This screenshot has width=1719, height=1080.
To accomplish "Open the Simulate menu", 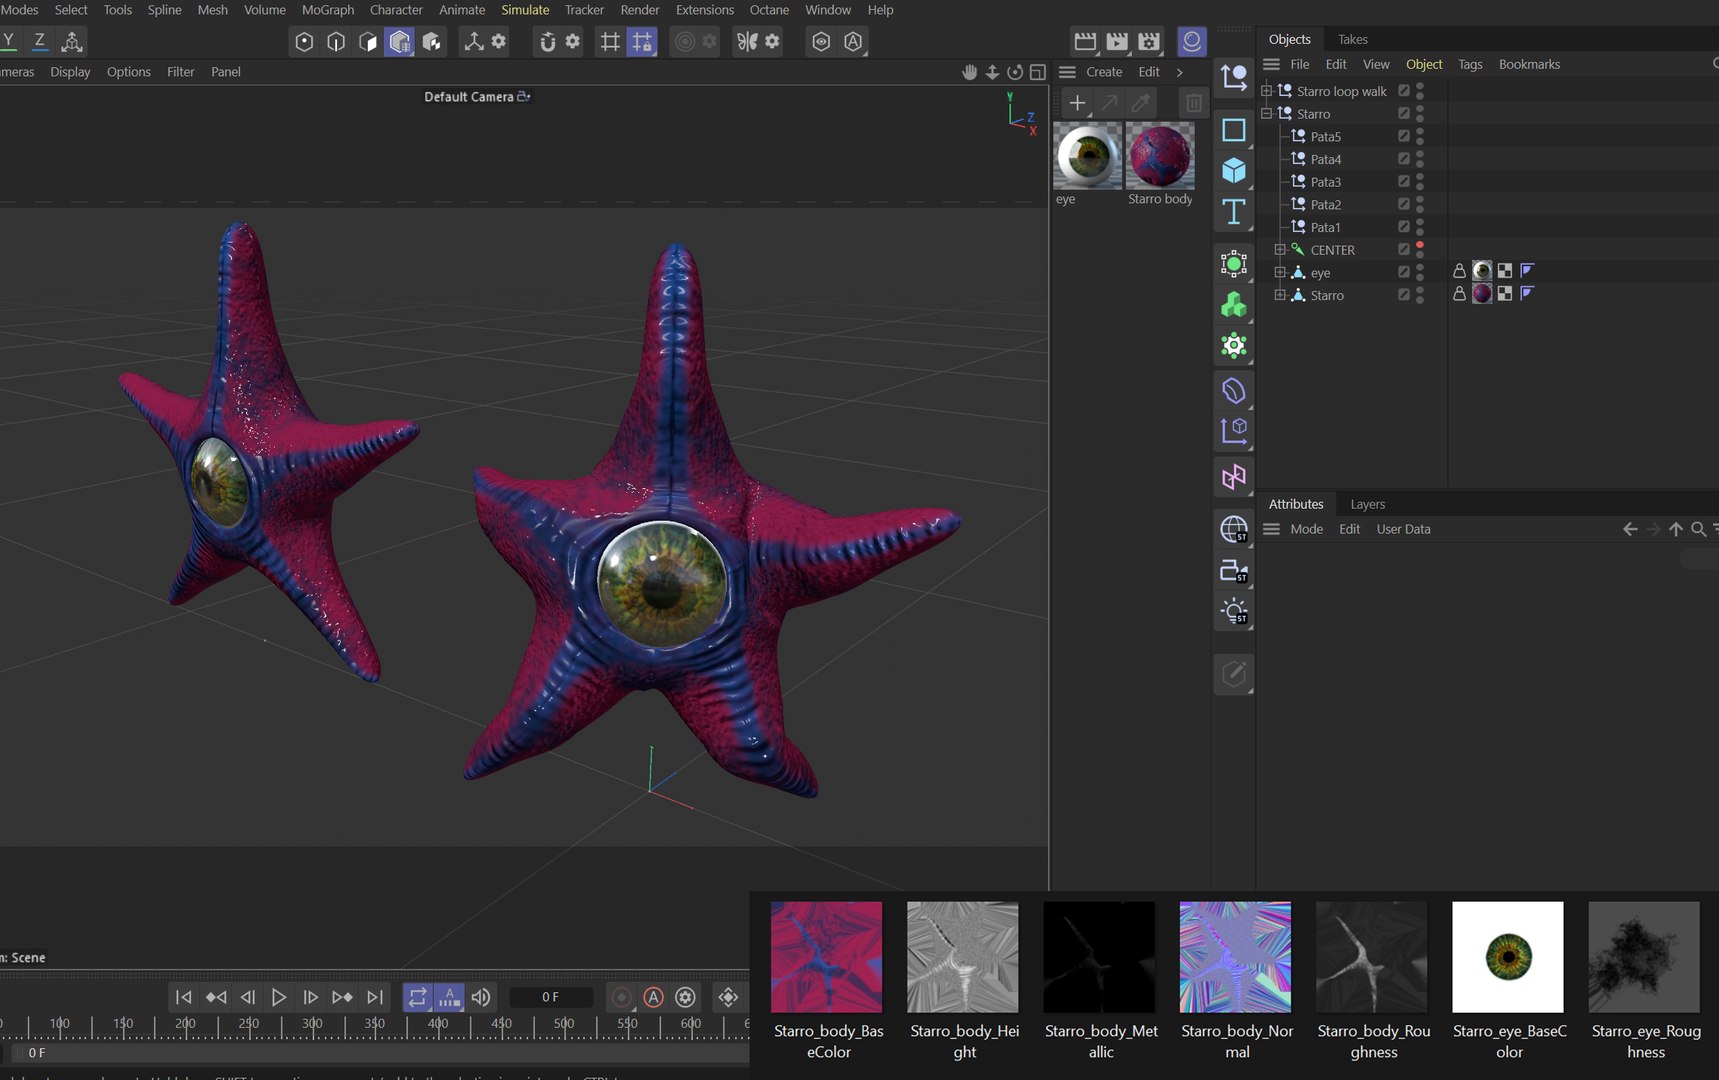I will click(525, 10).
